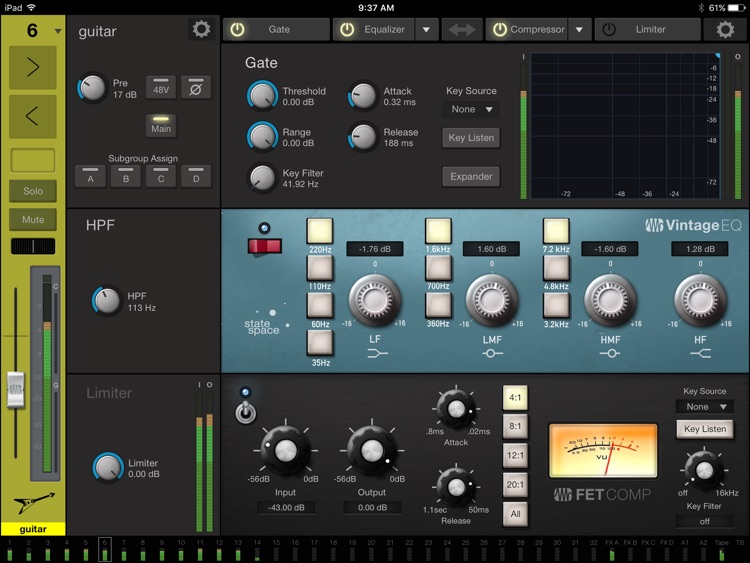
Task: Click the channel fader handle
Action: (16, 389)
